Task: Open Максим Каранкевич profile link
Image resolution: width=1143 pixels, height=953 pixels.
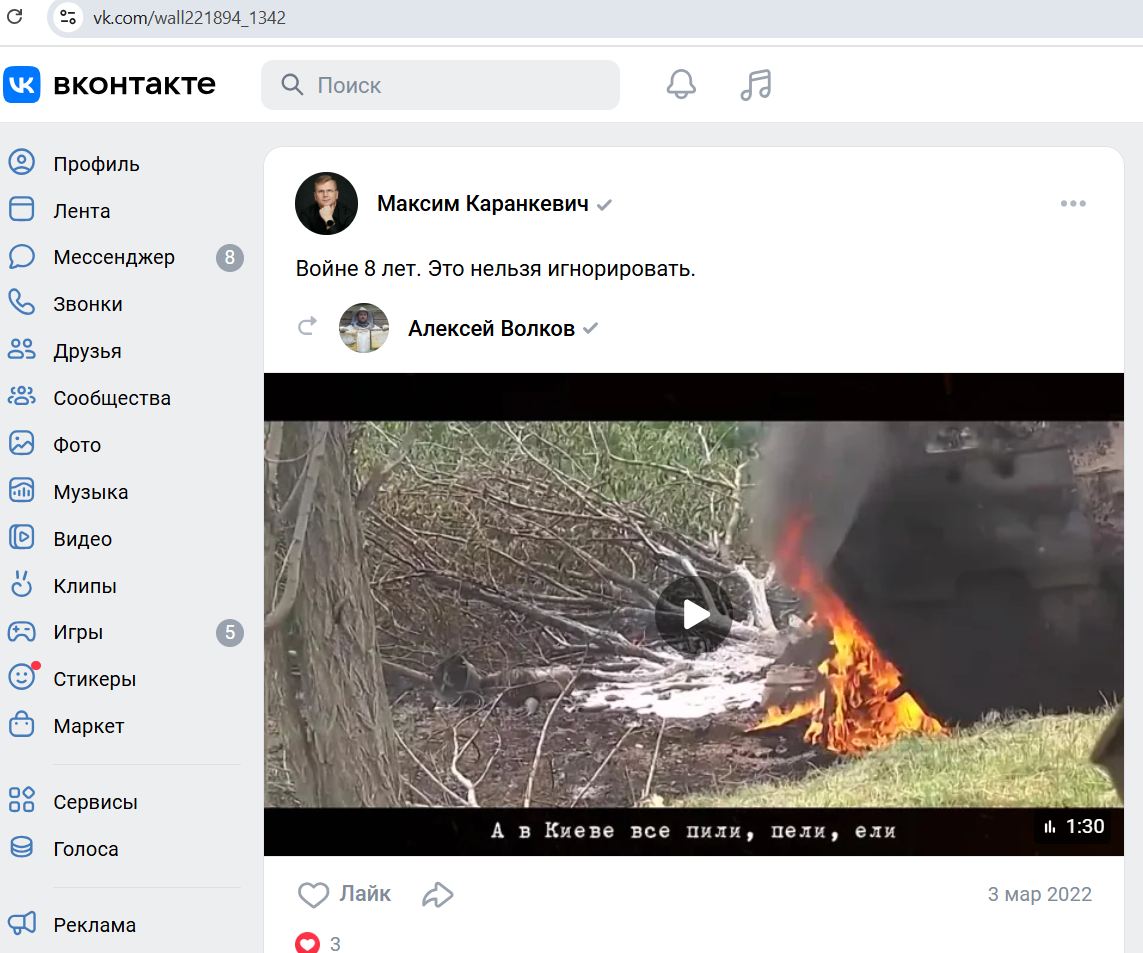Action: (x=482, y=204)
